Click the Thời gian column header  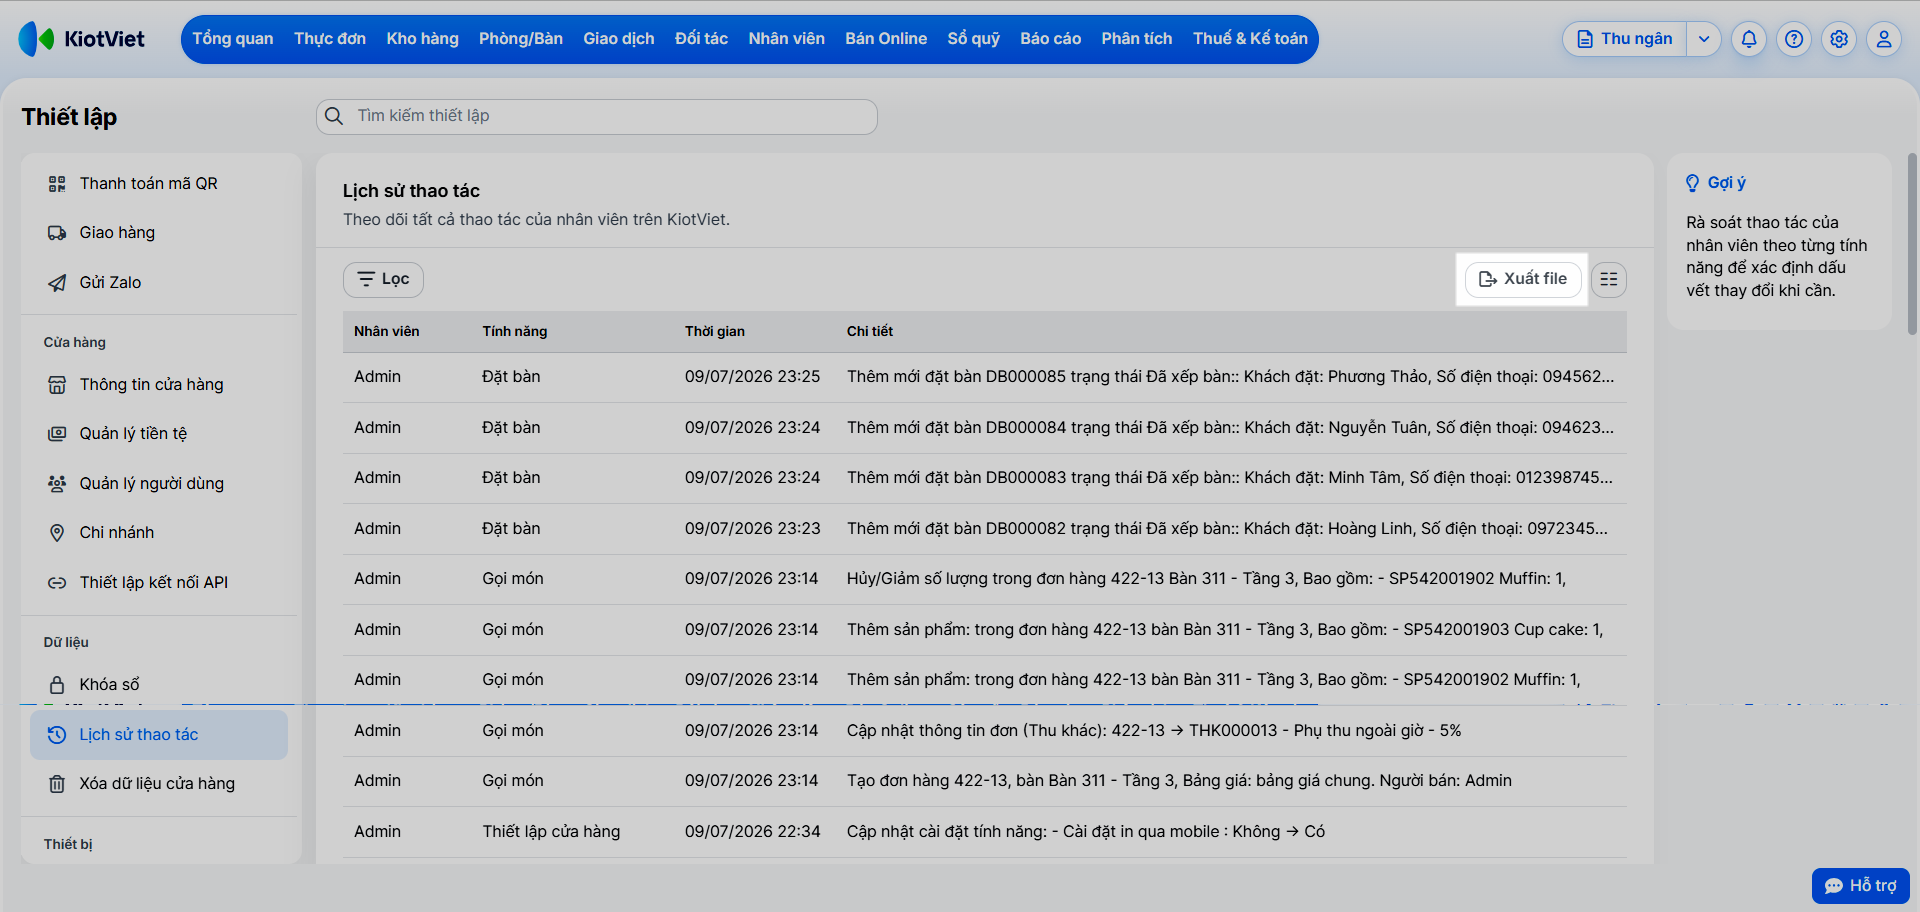point(715,332)
